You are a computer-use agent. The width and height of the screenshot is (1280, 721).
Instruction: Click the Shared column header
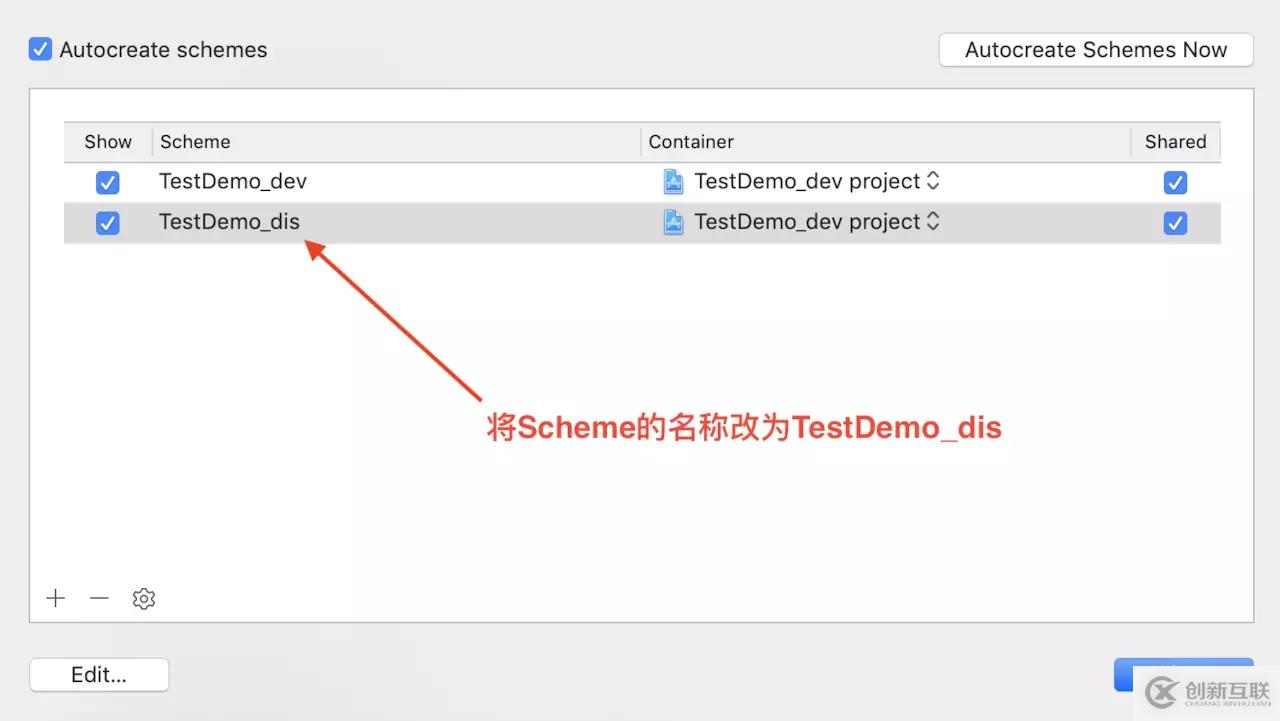click(x=1176, y=142)
